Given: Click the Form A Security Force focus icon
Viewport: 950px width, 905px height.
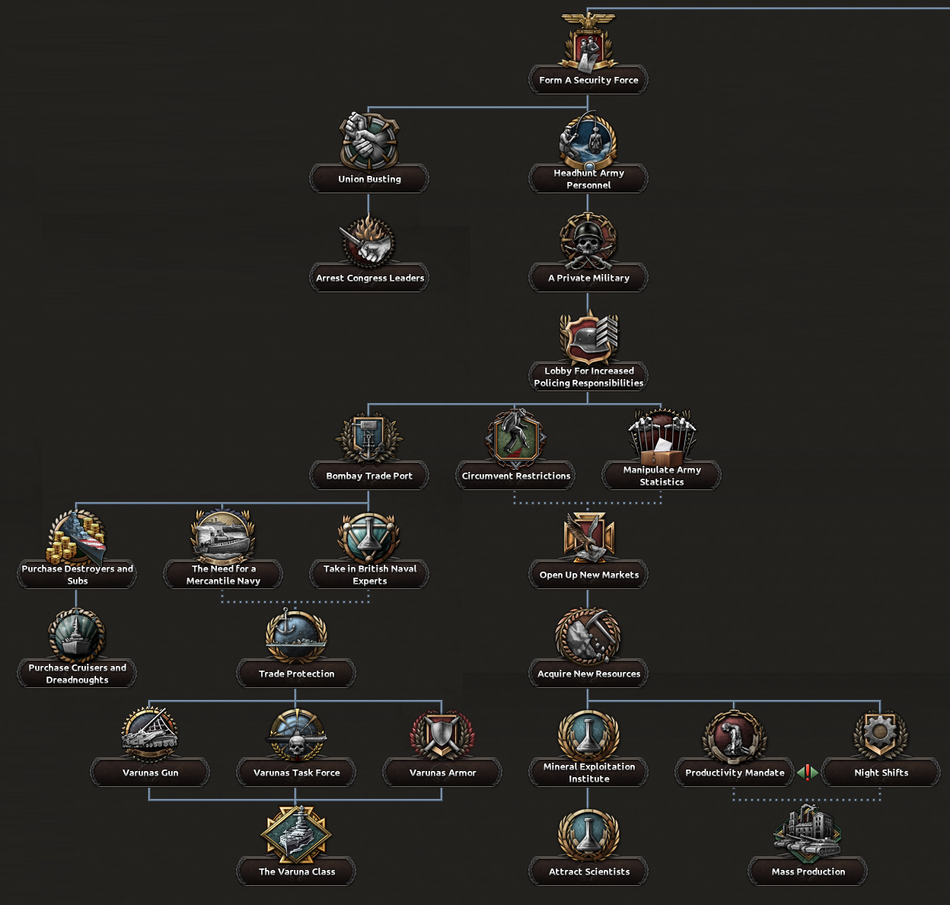Looking at the screenshot, I should click(588, 43).
